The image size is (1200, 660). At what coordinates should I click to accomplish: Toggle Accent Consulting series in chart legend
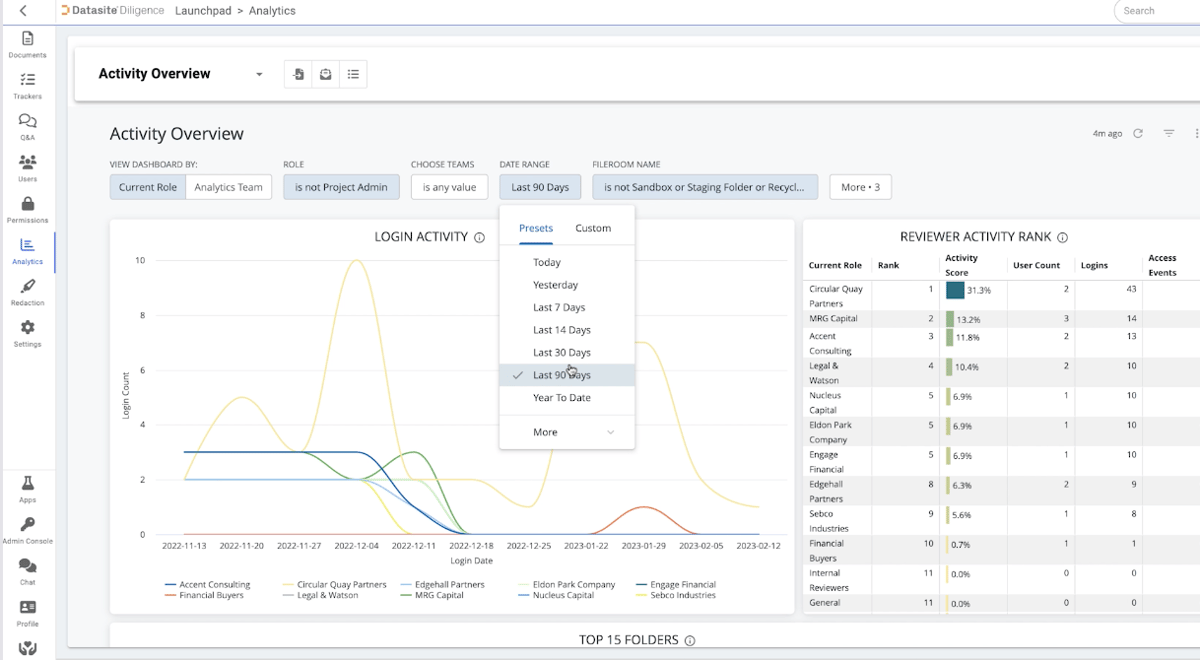click(208, 585)
